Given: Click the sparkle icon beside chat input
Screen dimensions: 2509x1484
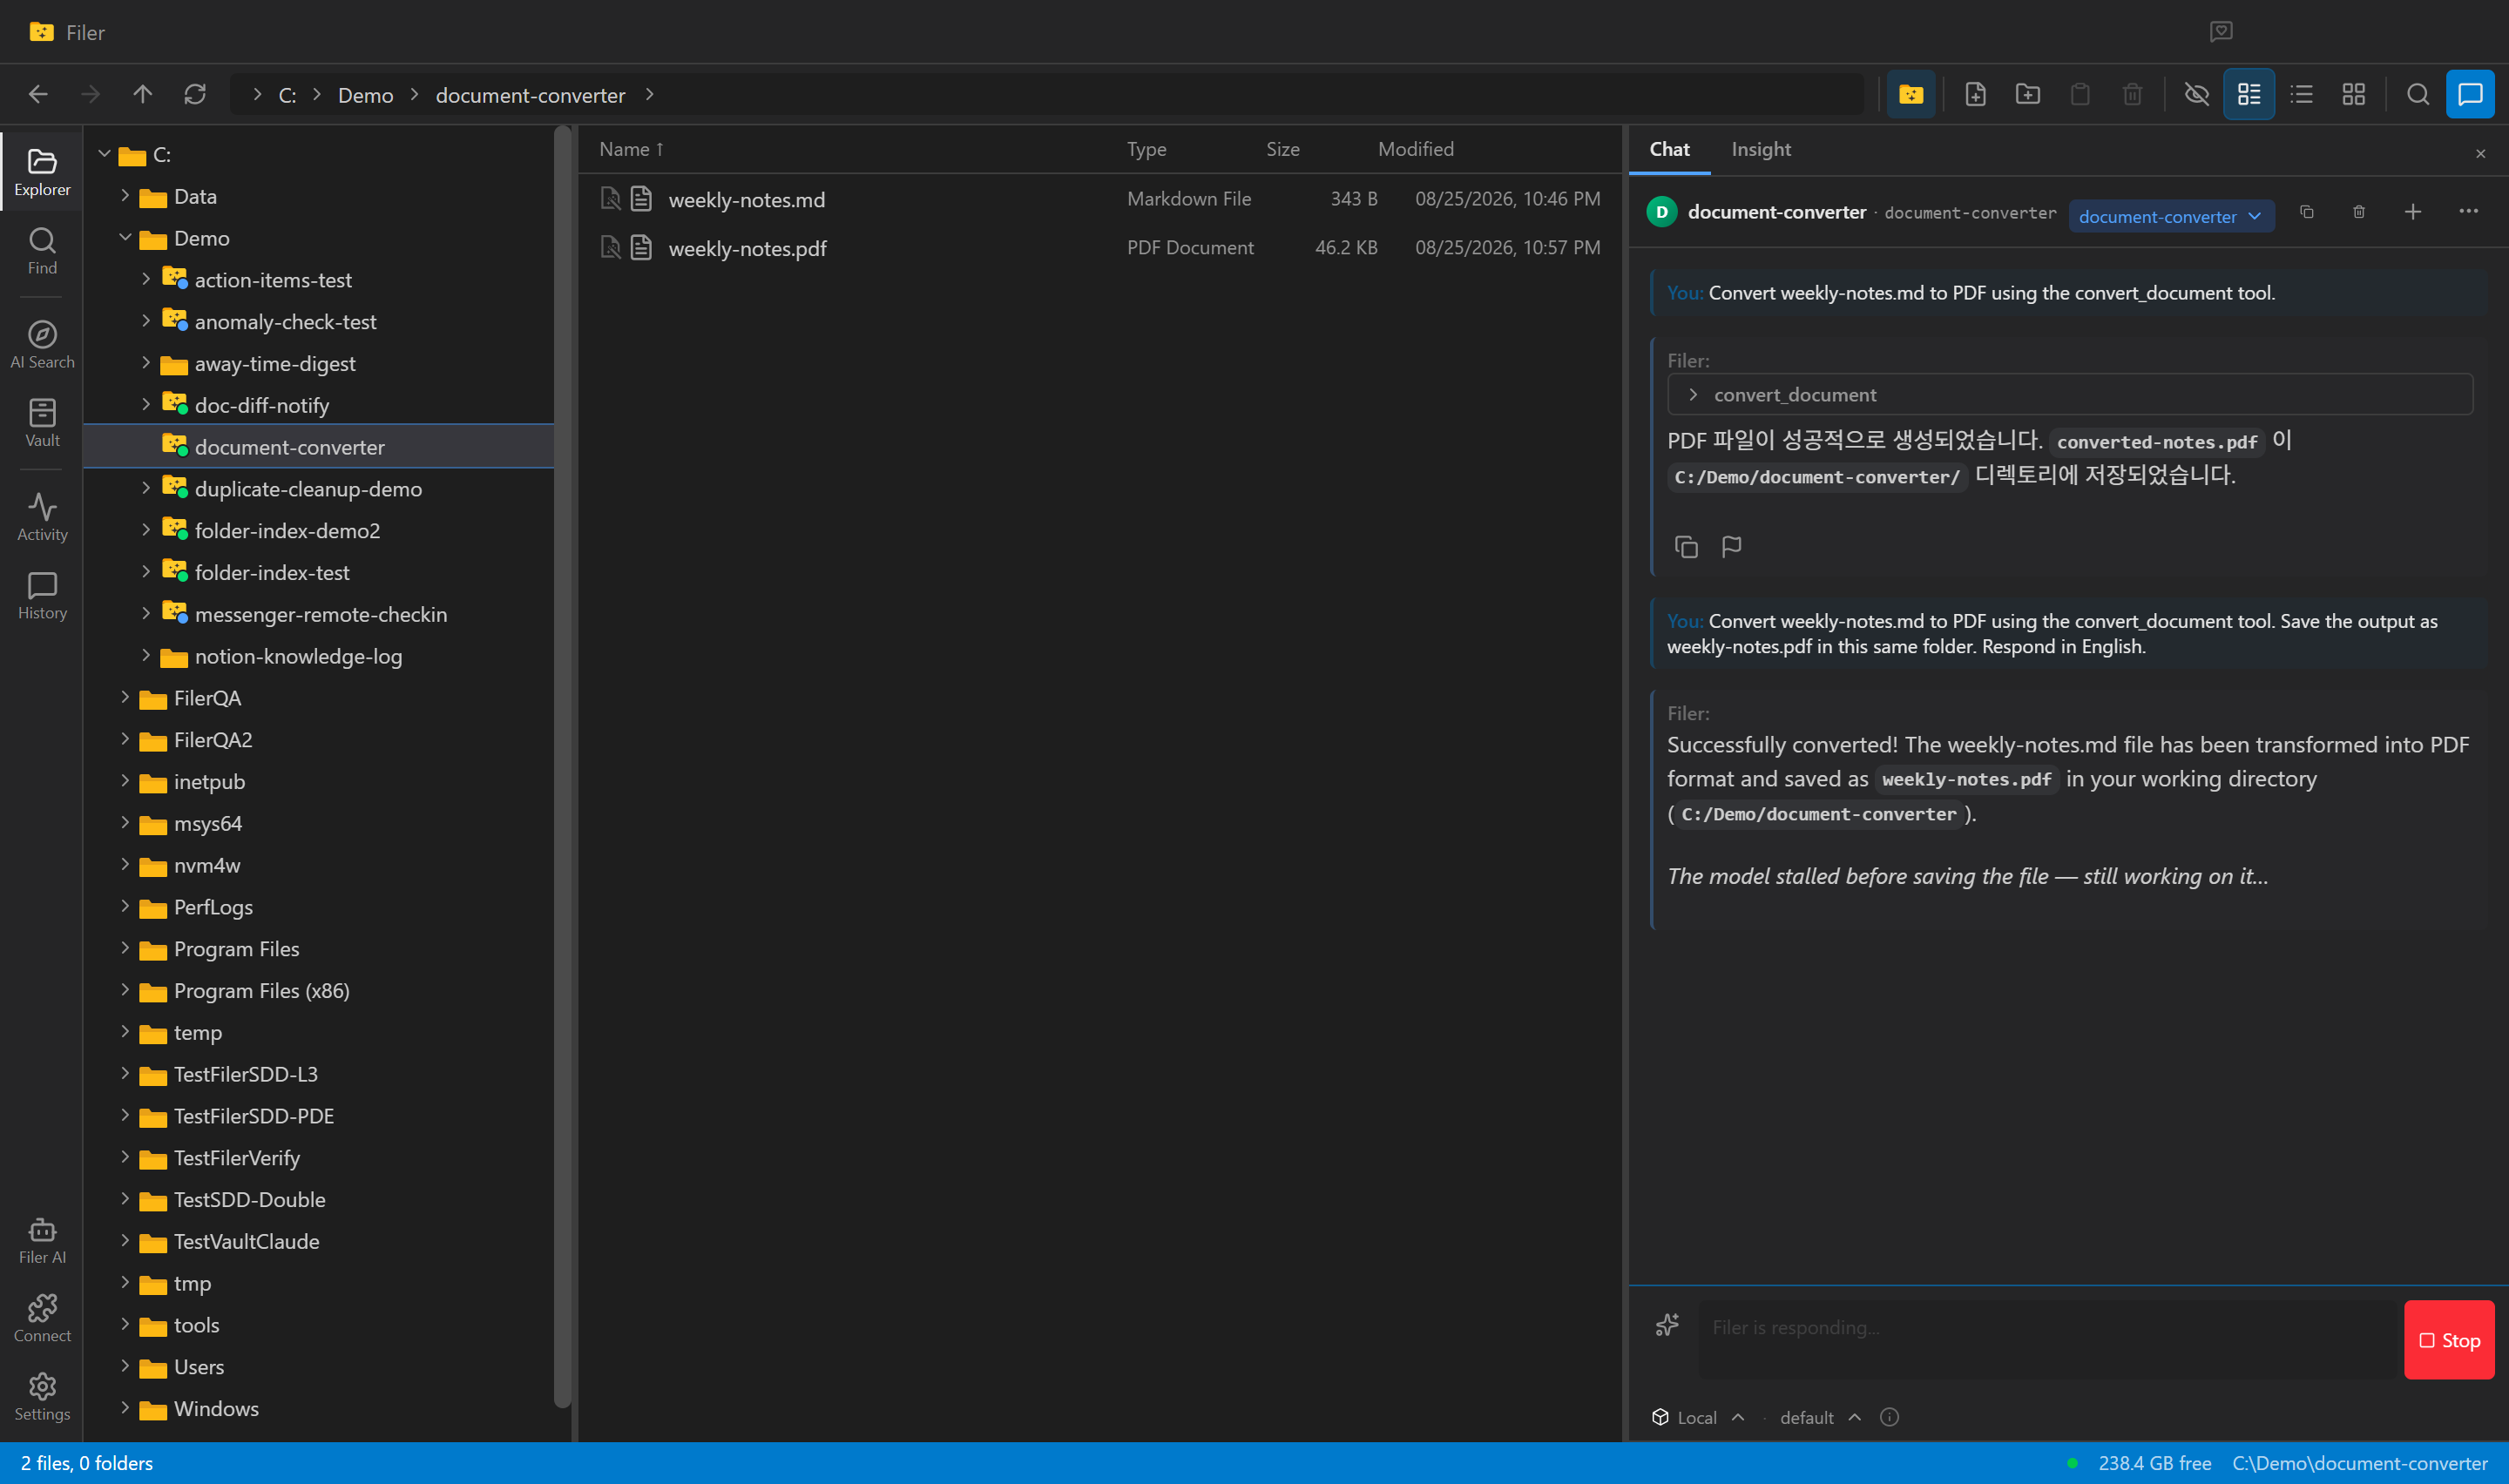Looking at the screenshot, I should coord(1667,1326).
